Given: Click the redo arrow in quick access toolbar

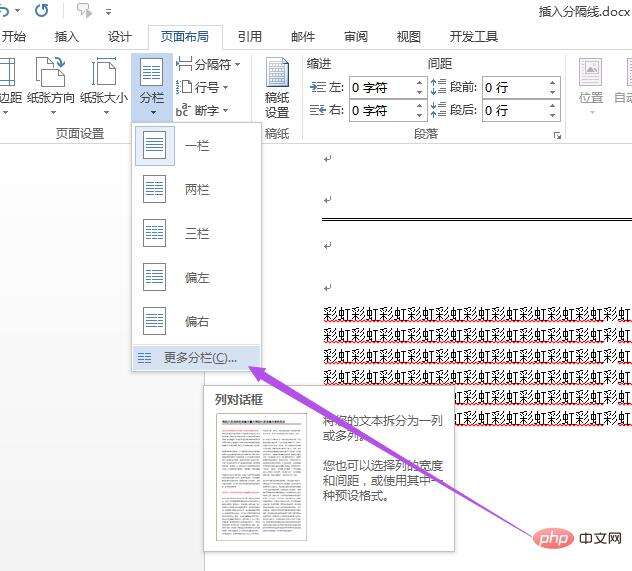Looking at the screenshot, I should tap(41, 11).
